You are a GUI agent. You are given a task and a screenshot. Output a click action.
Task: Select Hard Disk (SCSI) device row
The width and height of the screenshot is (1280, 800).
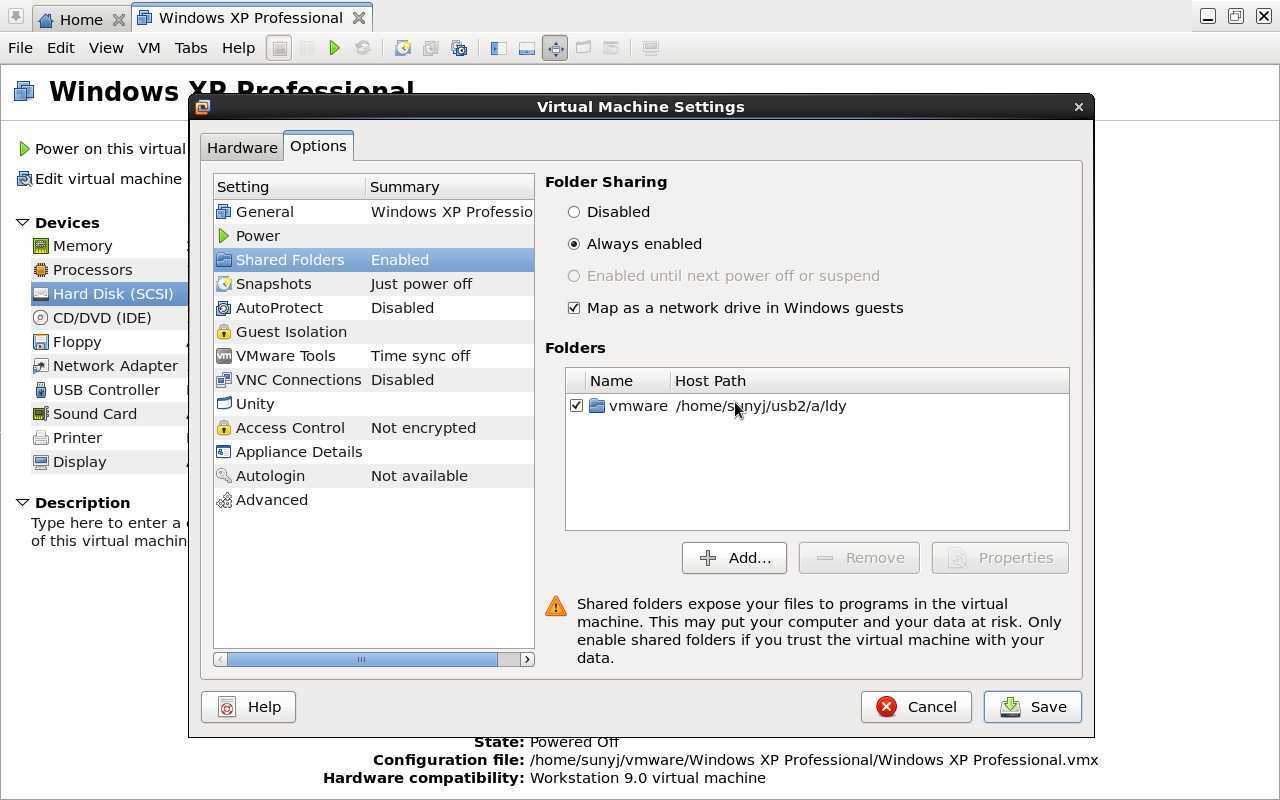109,294
